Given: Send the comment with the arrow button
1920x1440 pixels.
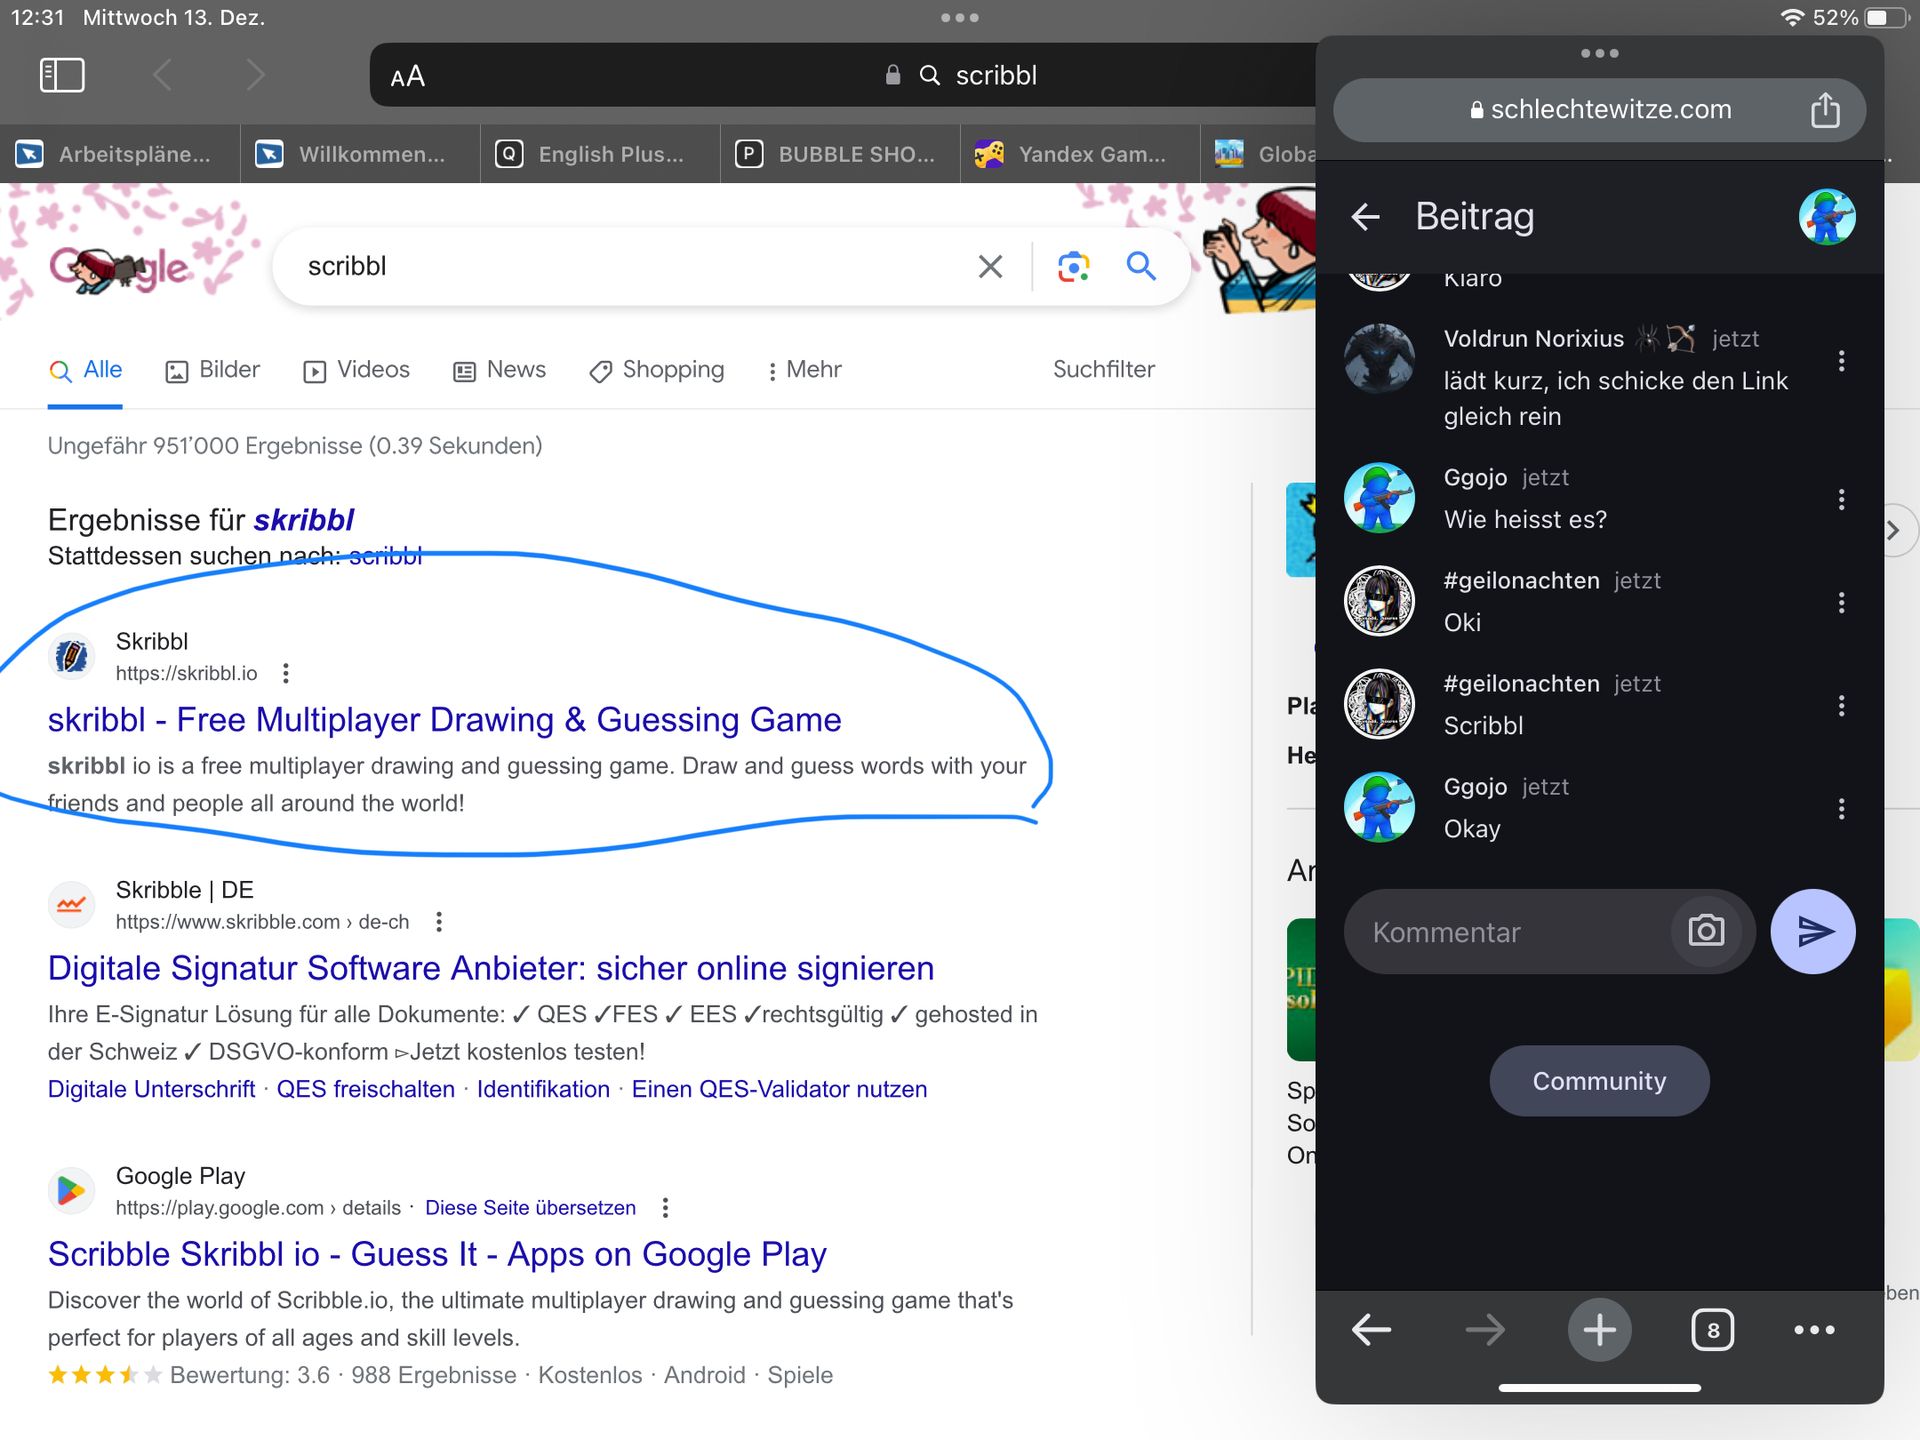Looking at the screenshot, I should point(1812,931).
